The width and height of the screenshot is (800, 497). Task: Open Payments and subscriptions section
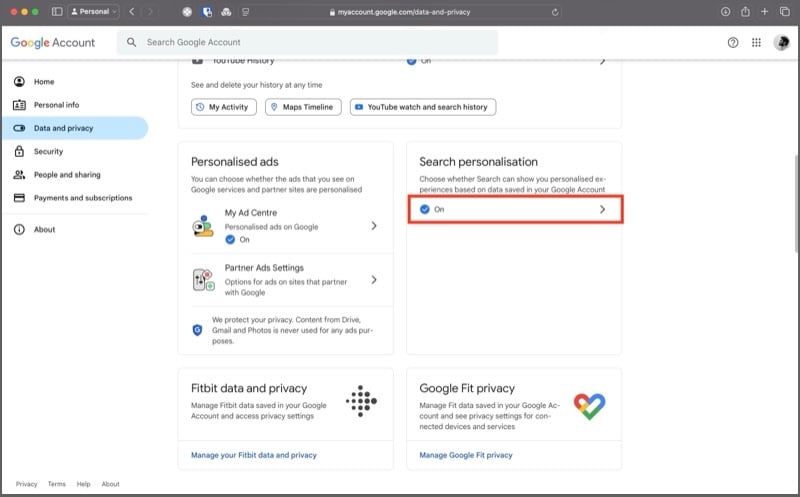(75, 198)
